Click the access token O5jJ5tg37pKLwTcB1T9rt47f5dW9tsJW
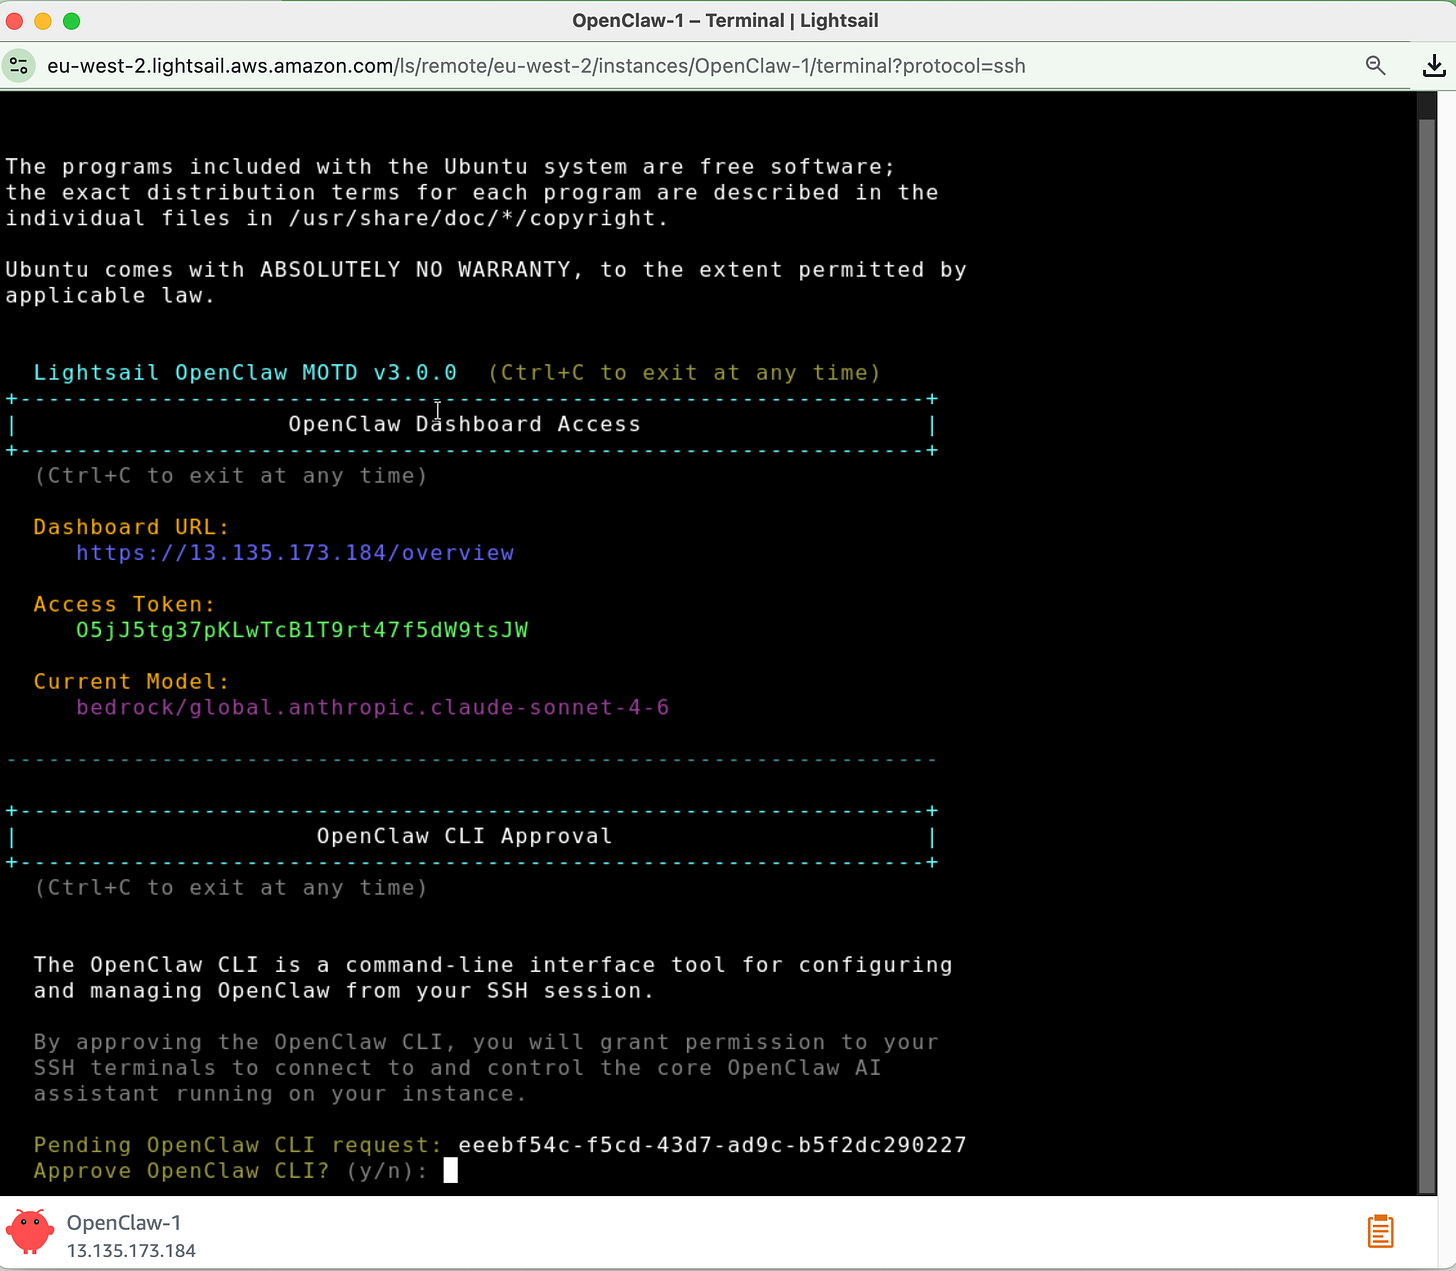This screenshot has width=1456, height=1271. (302, 630)
